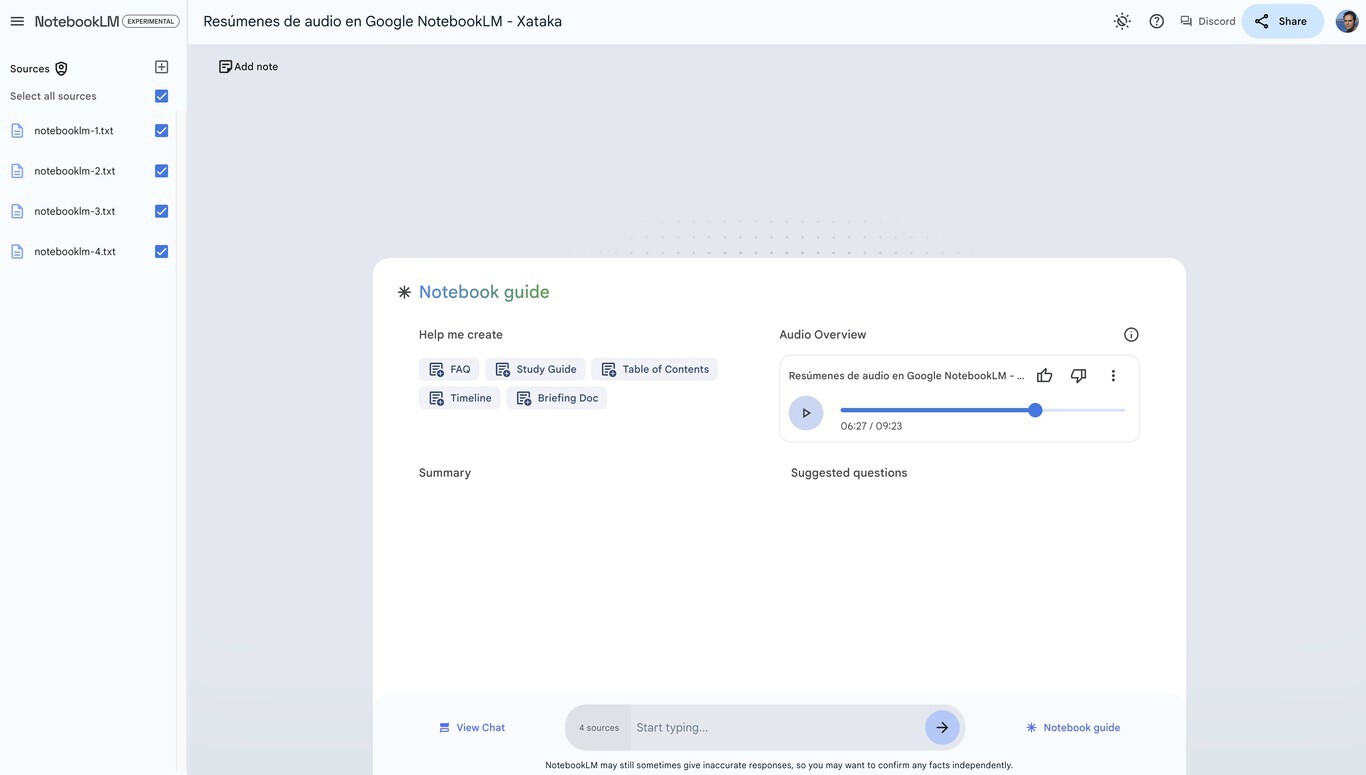Create a Study Guide

(x=535, y=369)
